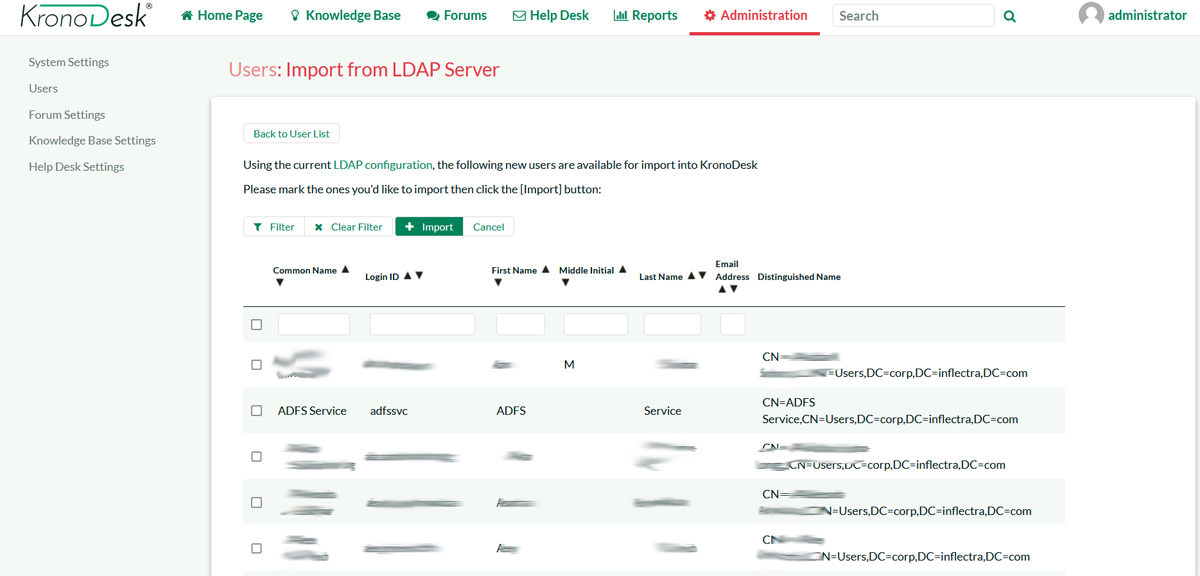Click the KronoDesk logo
The width and height of the screenshot is (1200, 576).
86,16
